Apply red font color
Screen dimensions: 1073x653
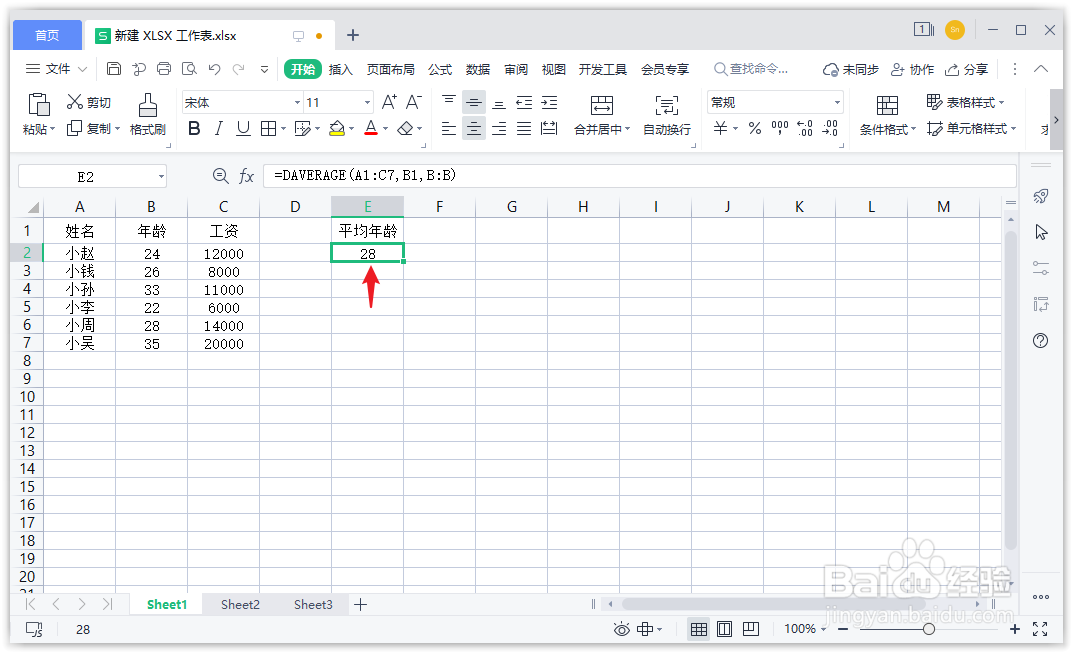[x=371, y=128]
